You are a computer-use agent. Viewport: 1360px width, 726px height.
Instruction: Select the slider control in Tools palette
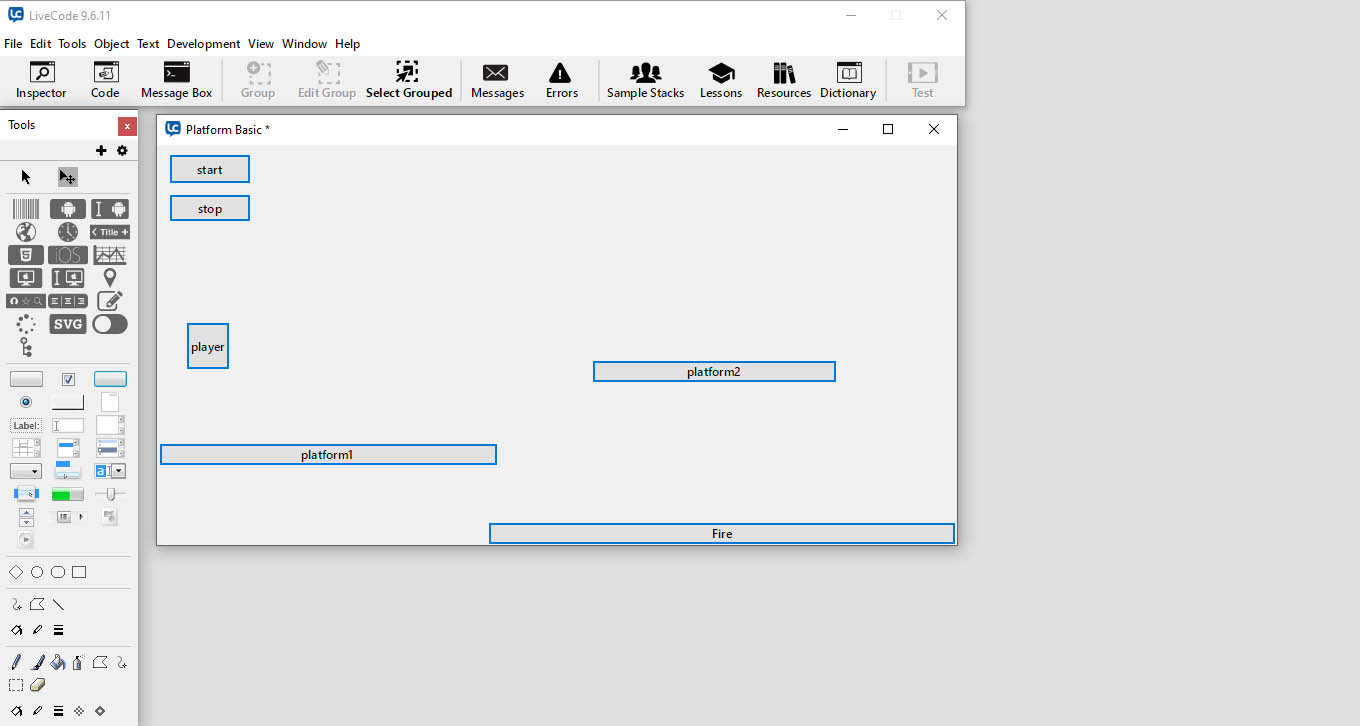(x=110, y=494)
